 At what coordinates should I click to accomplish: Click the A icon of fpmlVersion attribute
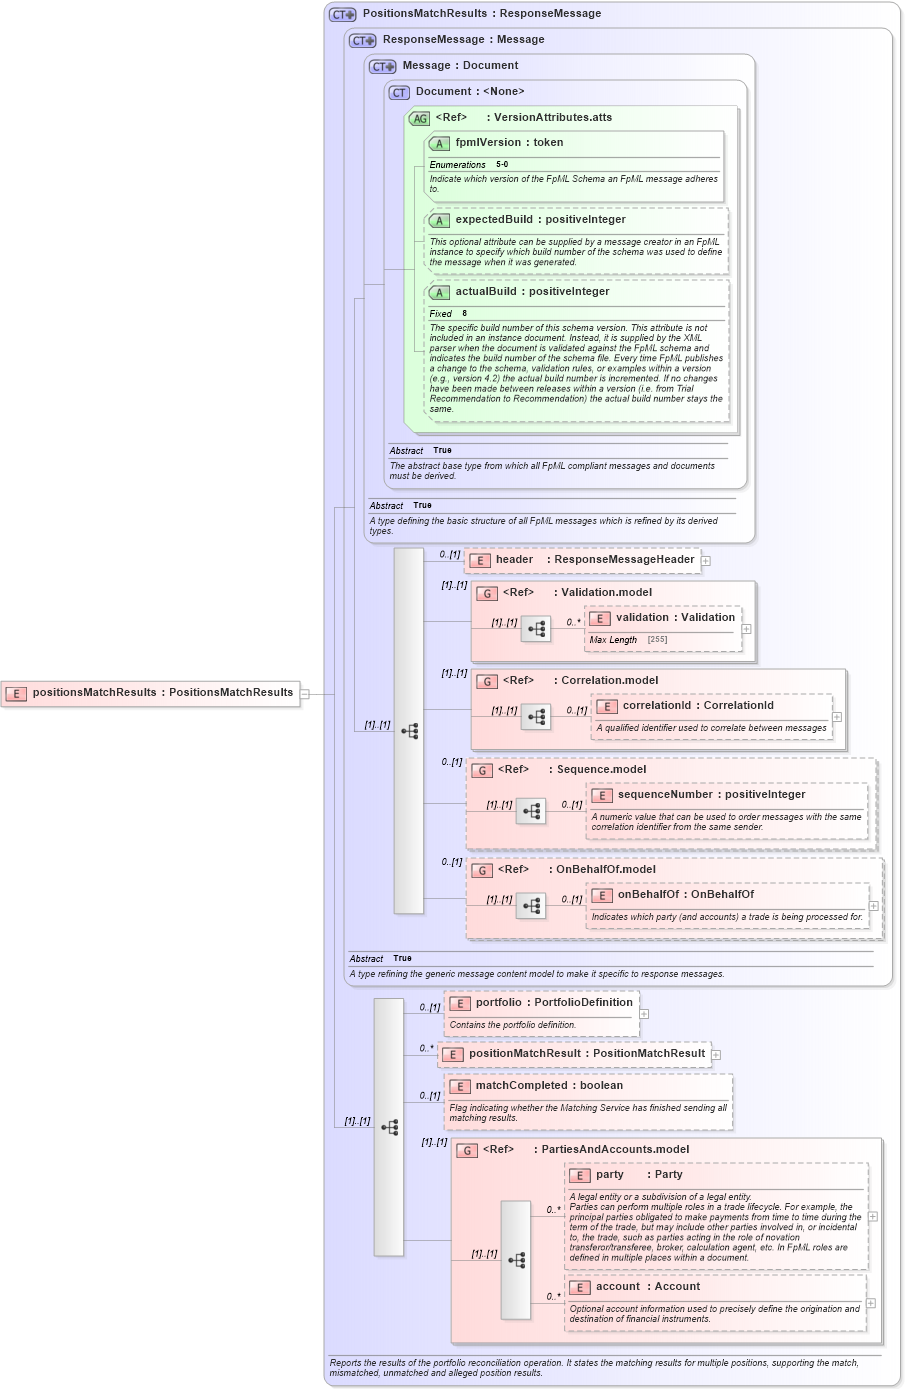439,143
